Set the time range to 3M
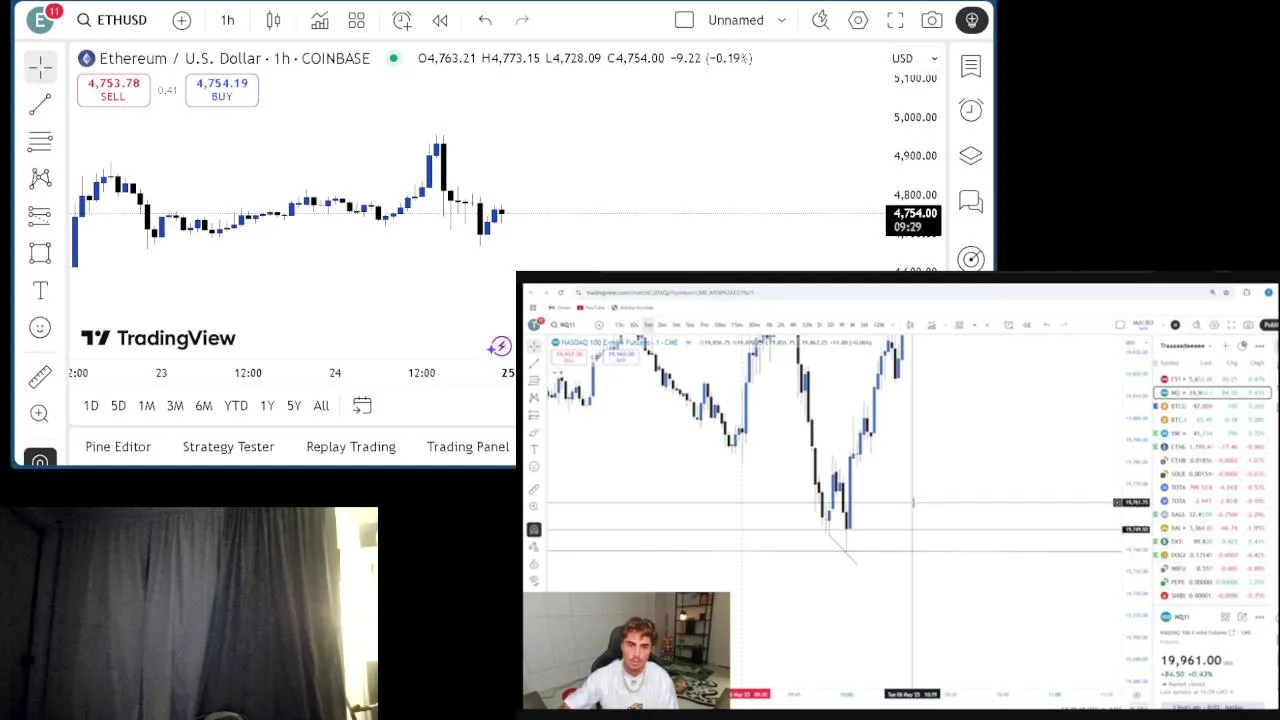 click(175, 405)
